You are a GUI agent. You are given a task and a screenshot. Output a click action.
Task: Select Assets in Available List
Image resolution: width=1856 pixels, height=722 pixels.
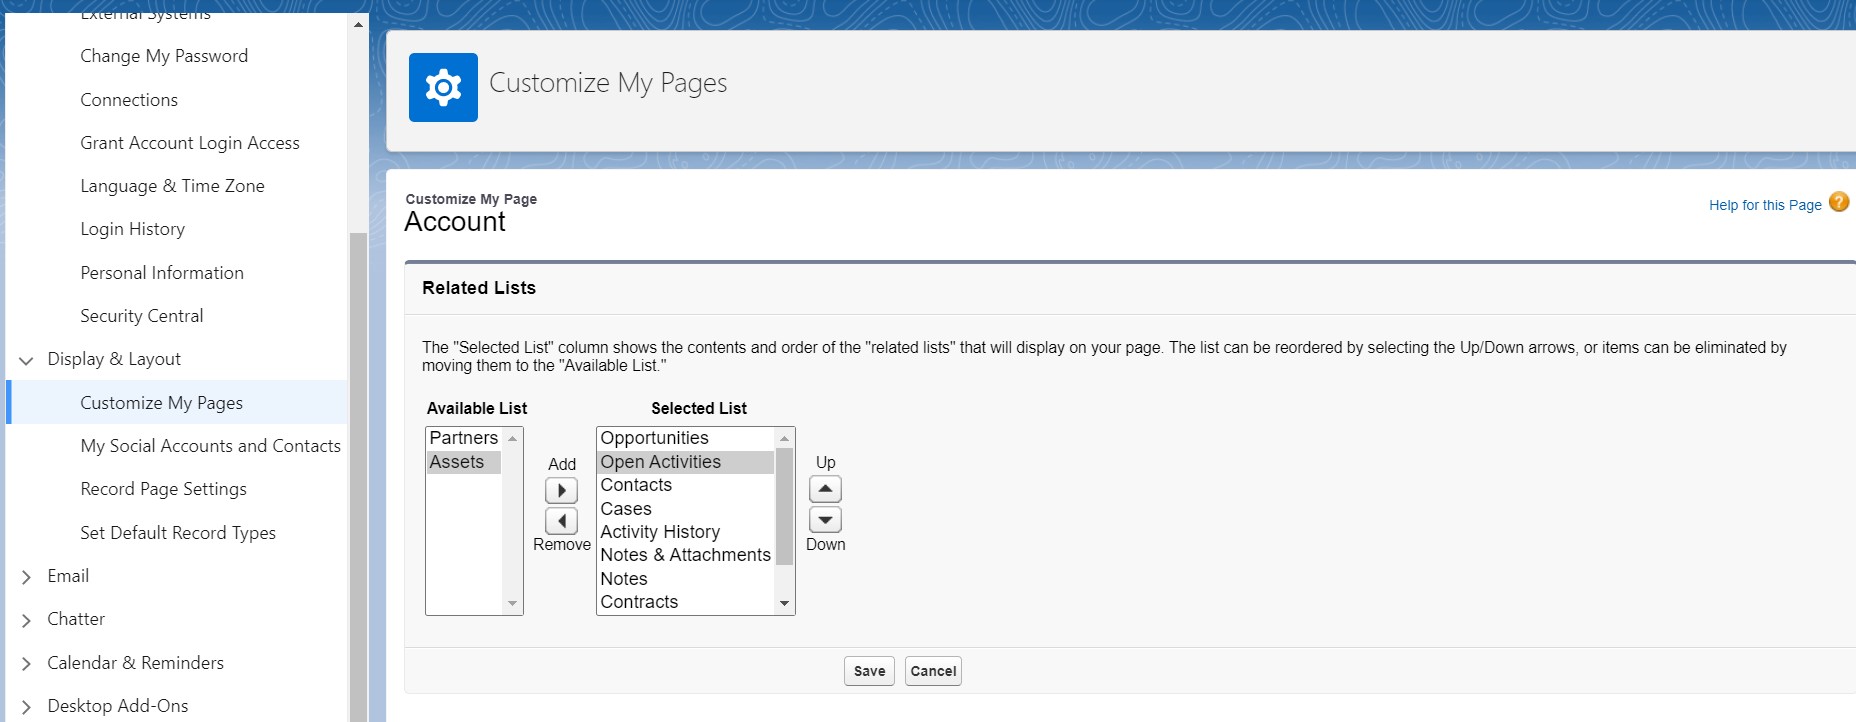coord(464,462)
